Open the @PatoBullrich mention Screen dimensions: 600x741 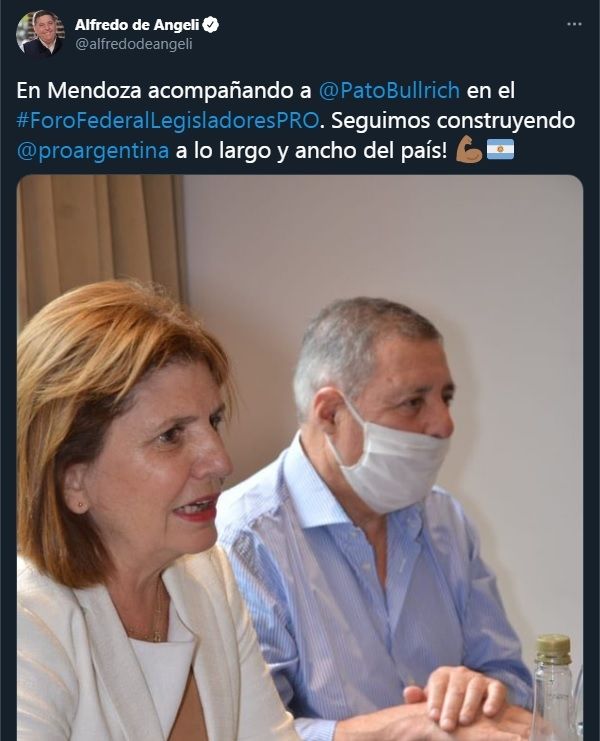point(389,90)
